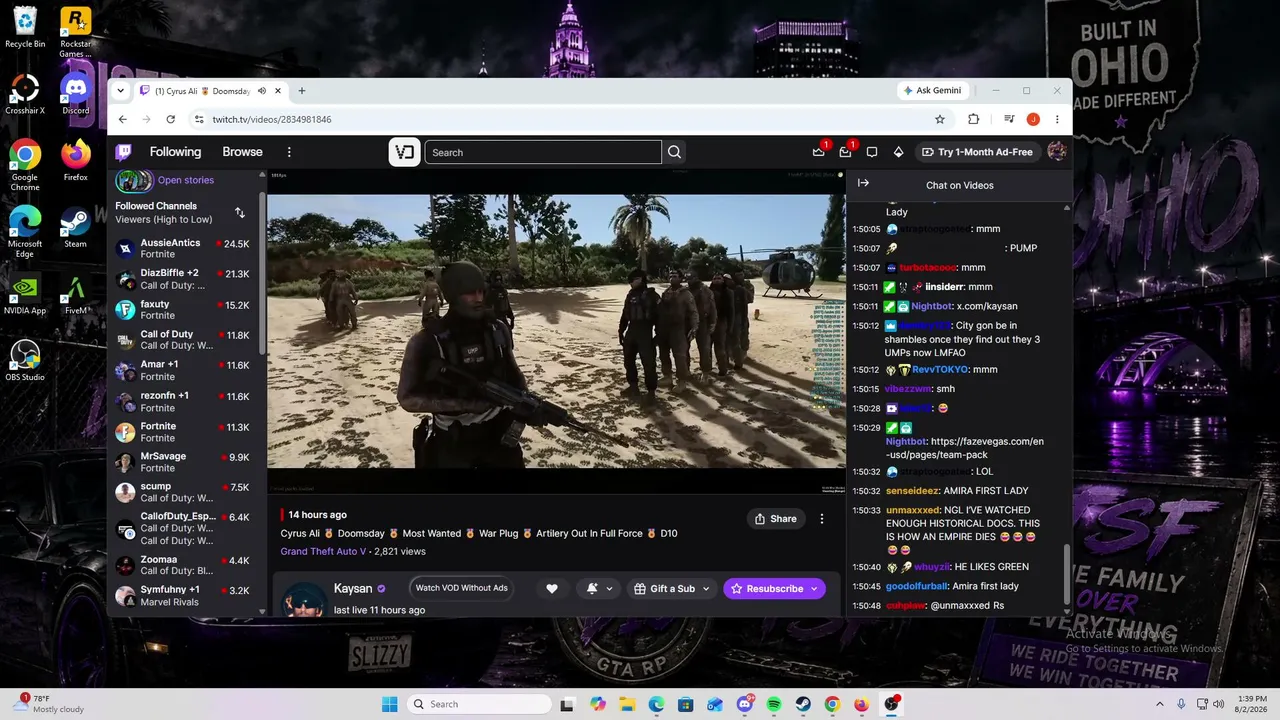
Task: Collapse the Chat on Videos panel
Action: click(863, 183)
